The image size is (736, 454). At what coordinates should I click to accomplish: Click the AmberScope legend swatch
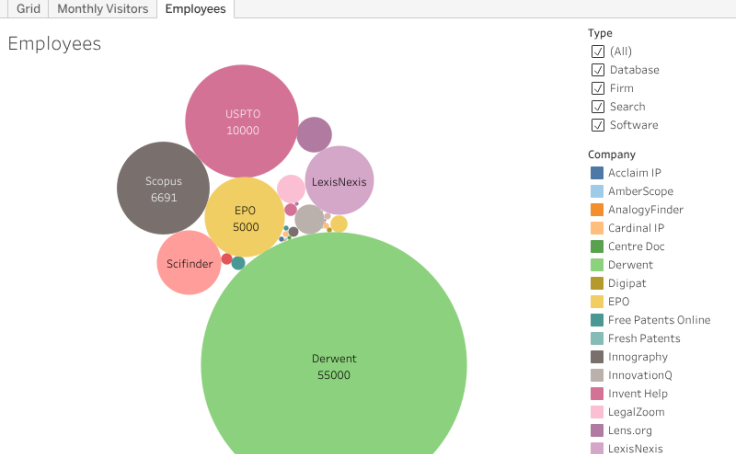tap(597, 191)
